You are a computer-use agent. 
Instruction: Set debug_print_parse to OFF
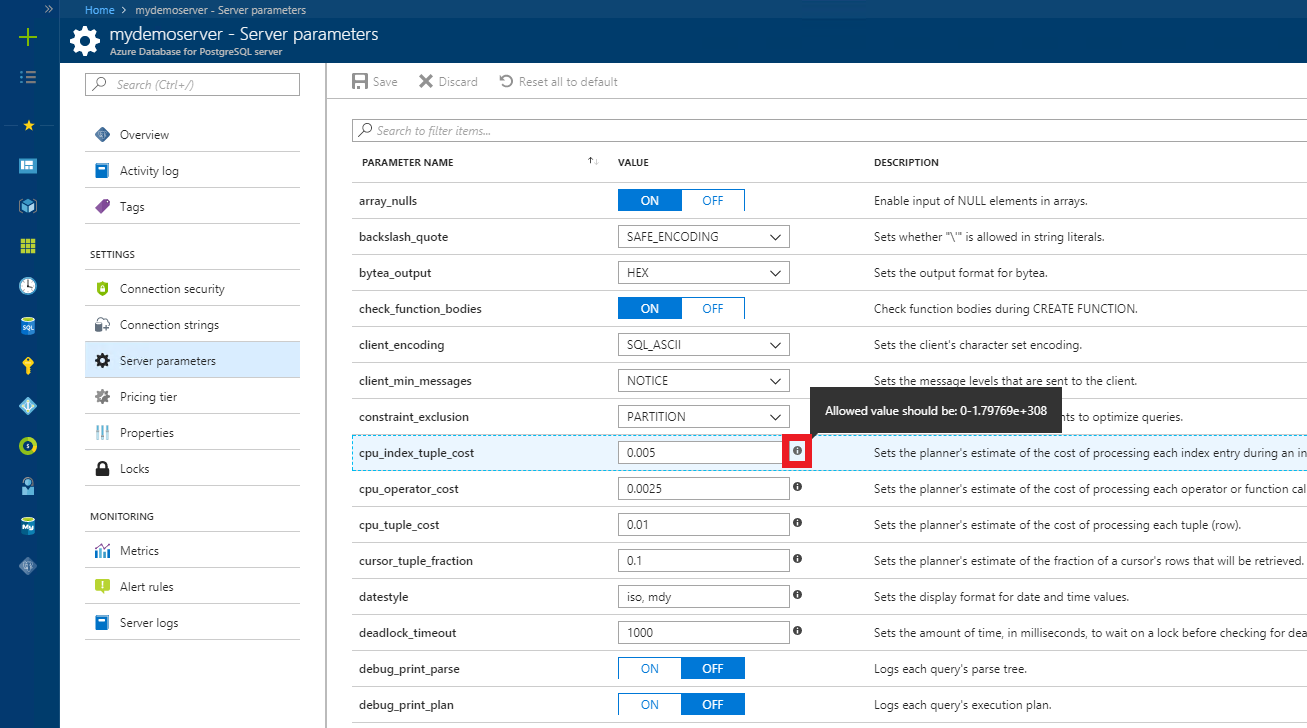click(713, 669)
